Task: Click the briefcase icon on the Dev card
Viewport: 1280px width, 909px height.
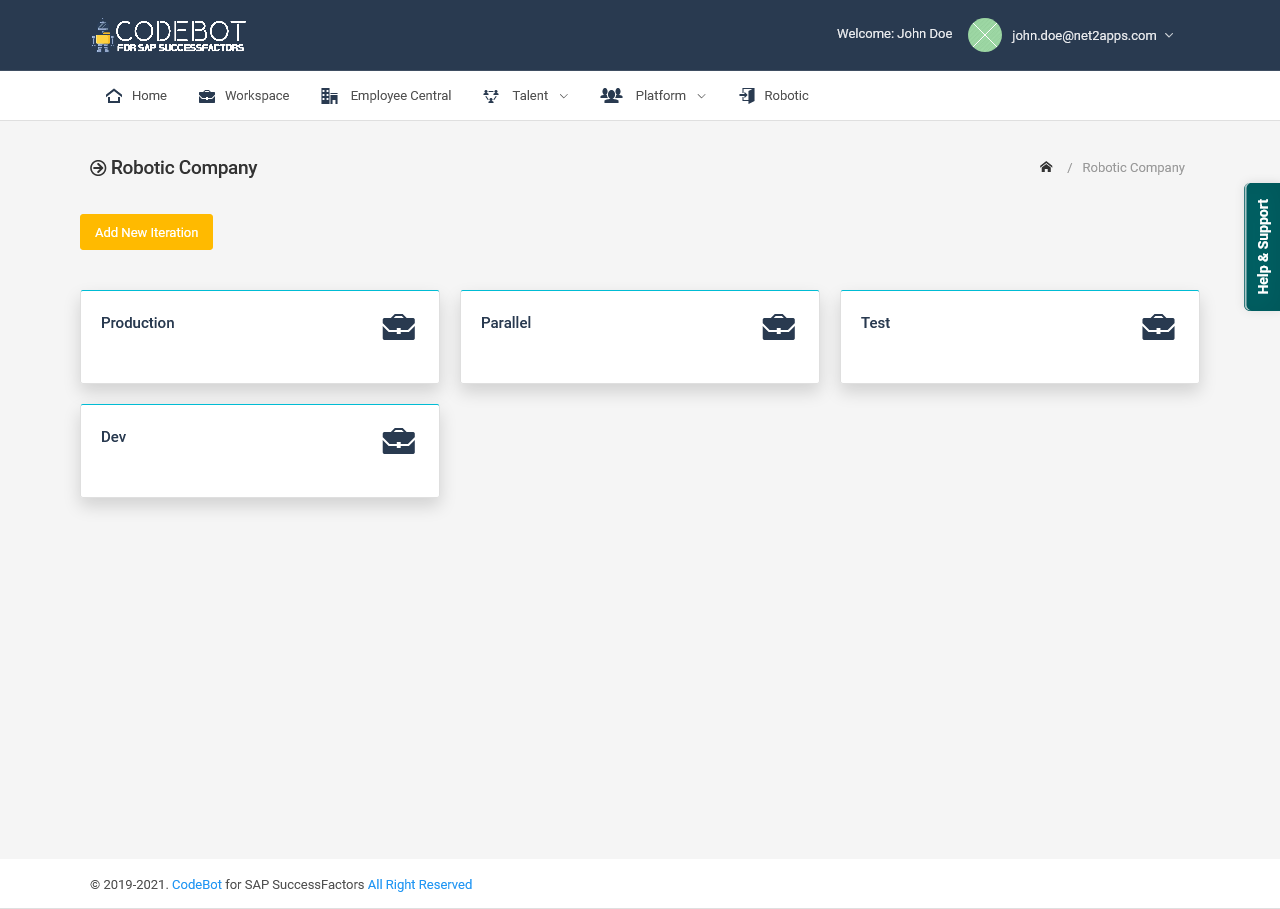Action: pos(398,440)
